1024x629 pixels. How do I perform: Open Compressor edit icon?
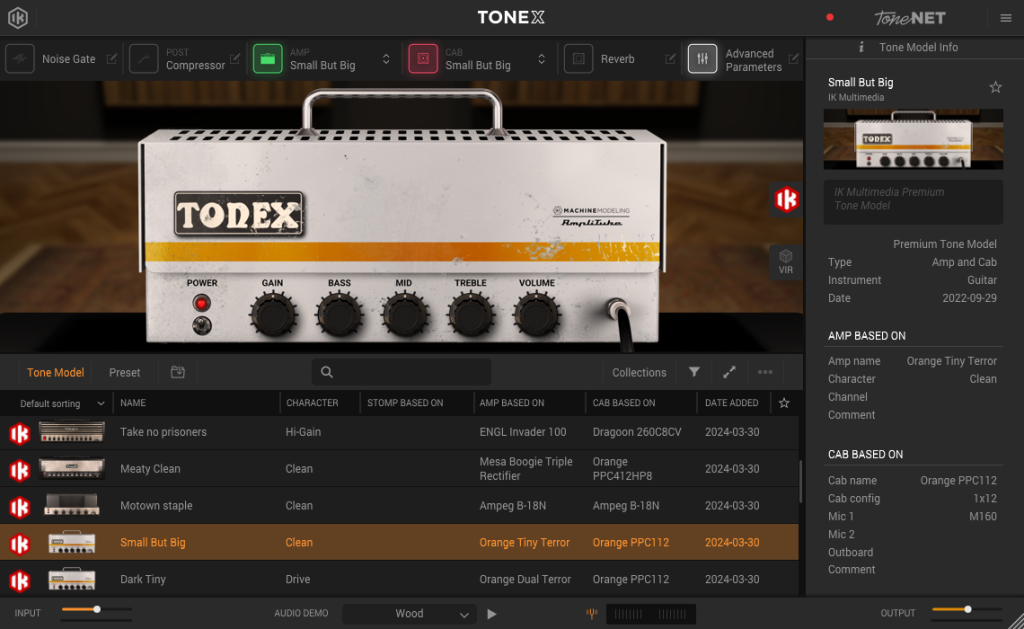235,59
